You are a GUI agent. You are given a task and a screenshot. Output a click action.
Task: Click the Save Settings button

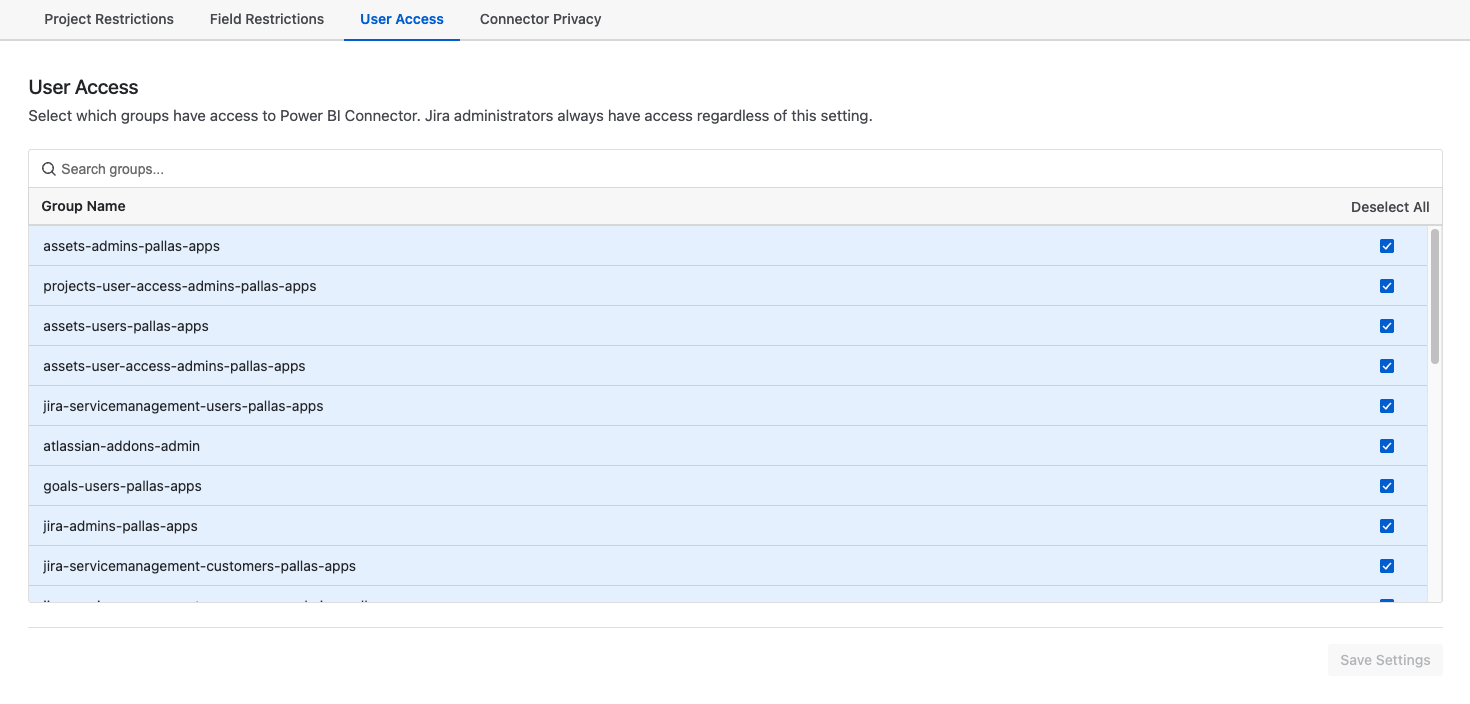coord(1385,660)
